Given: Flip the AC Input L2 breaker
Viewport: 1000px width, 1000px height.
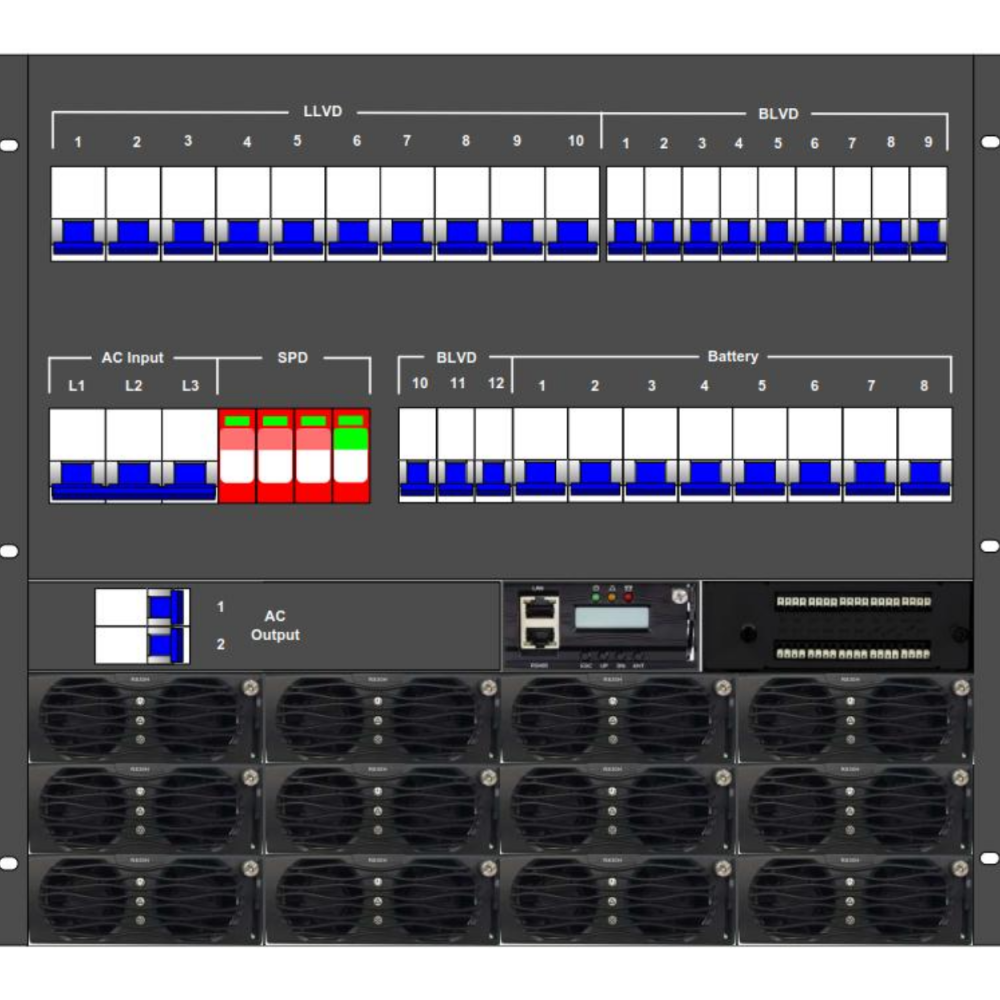Looking at the screenshot, I should (133, 473).
